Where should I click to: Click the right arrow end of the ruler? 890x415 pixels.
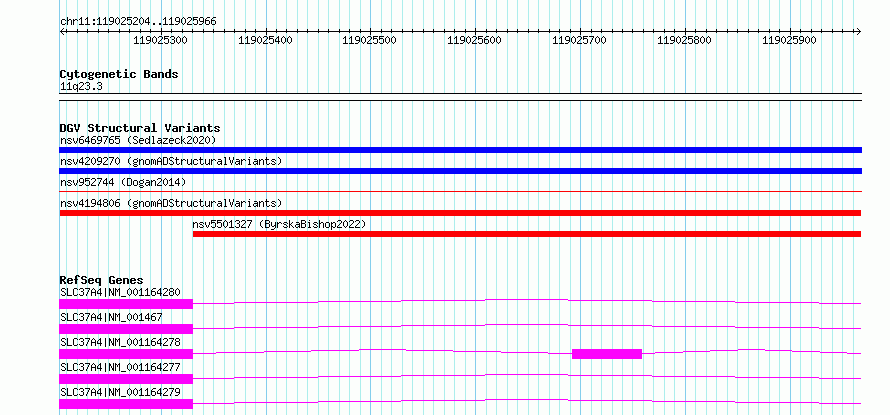[858, 31]
